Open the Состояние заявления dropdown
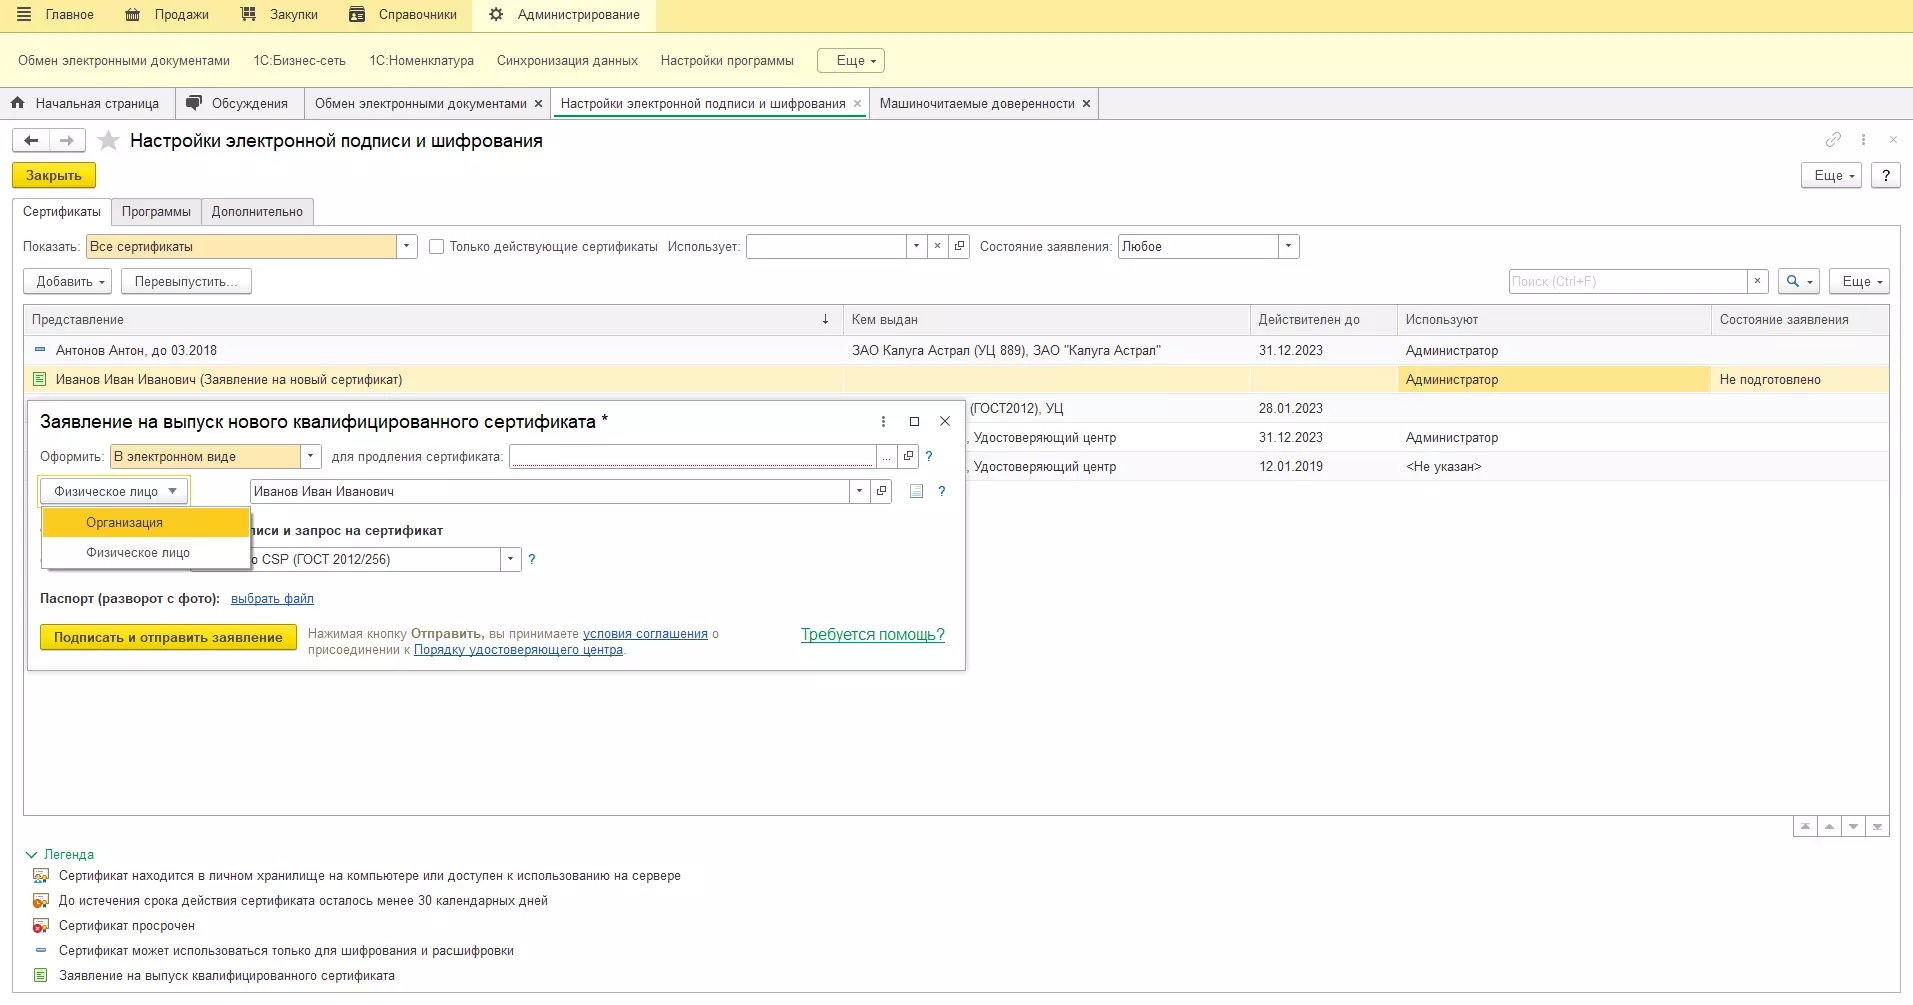The height and width of the screenshot is (1005, 1913). 1288,247
